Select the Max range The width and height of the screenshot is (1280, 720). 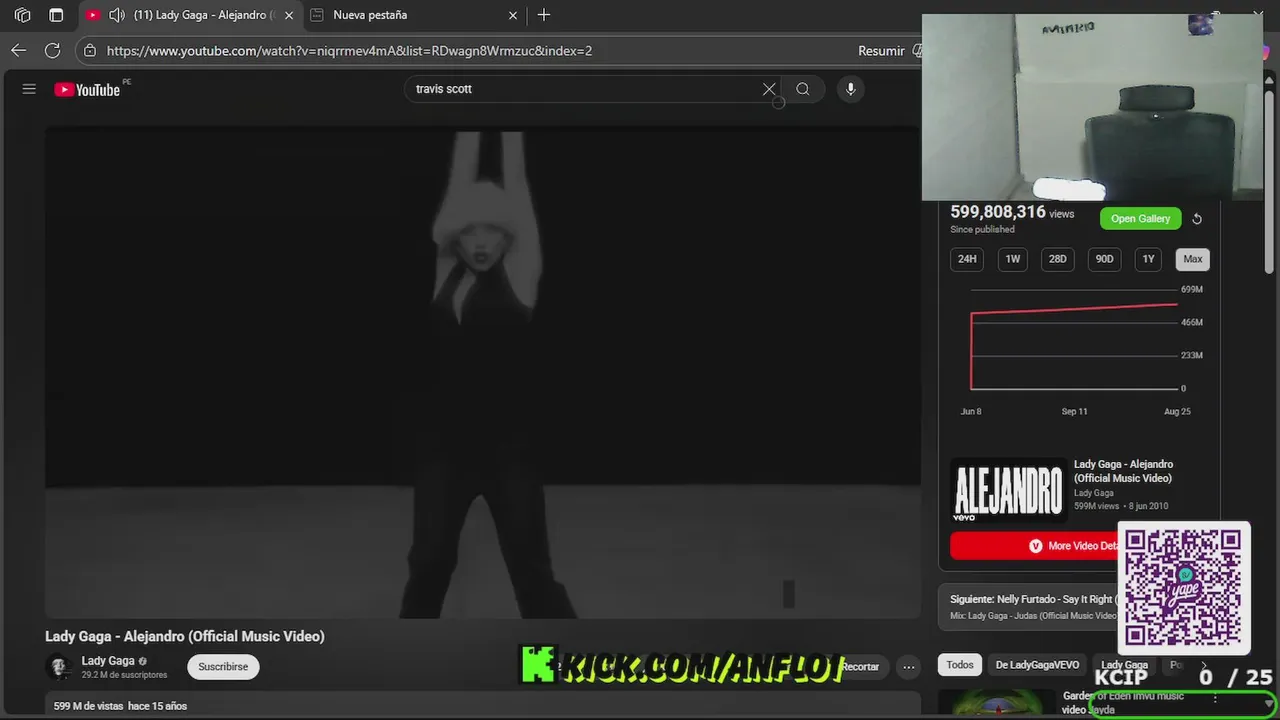point(1193,259)
